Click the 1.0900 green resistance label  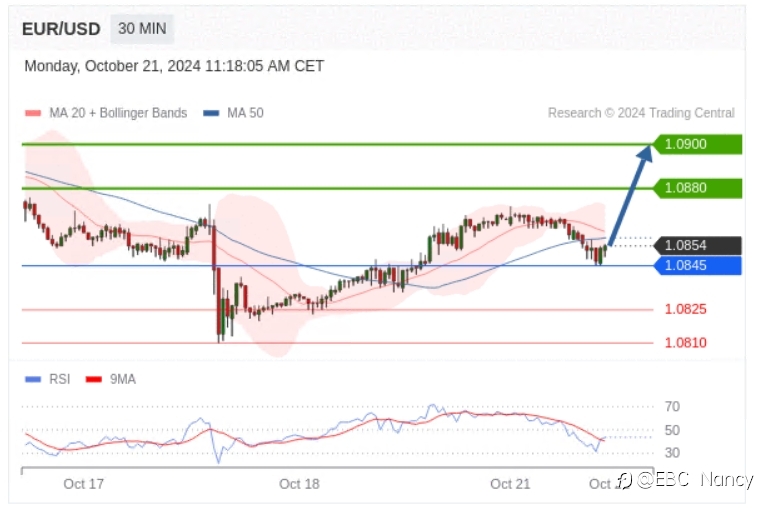click(x=697, y=144)
